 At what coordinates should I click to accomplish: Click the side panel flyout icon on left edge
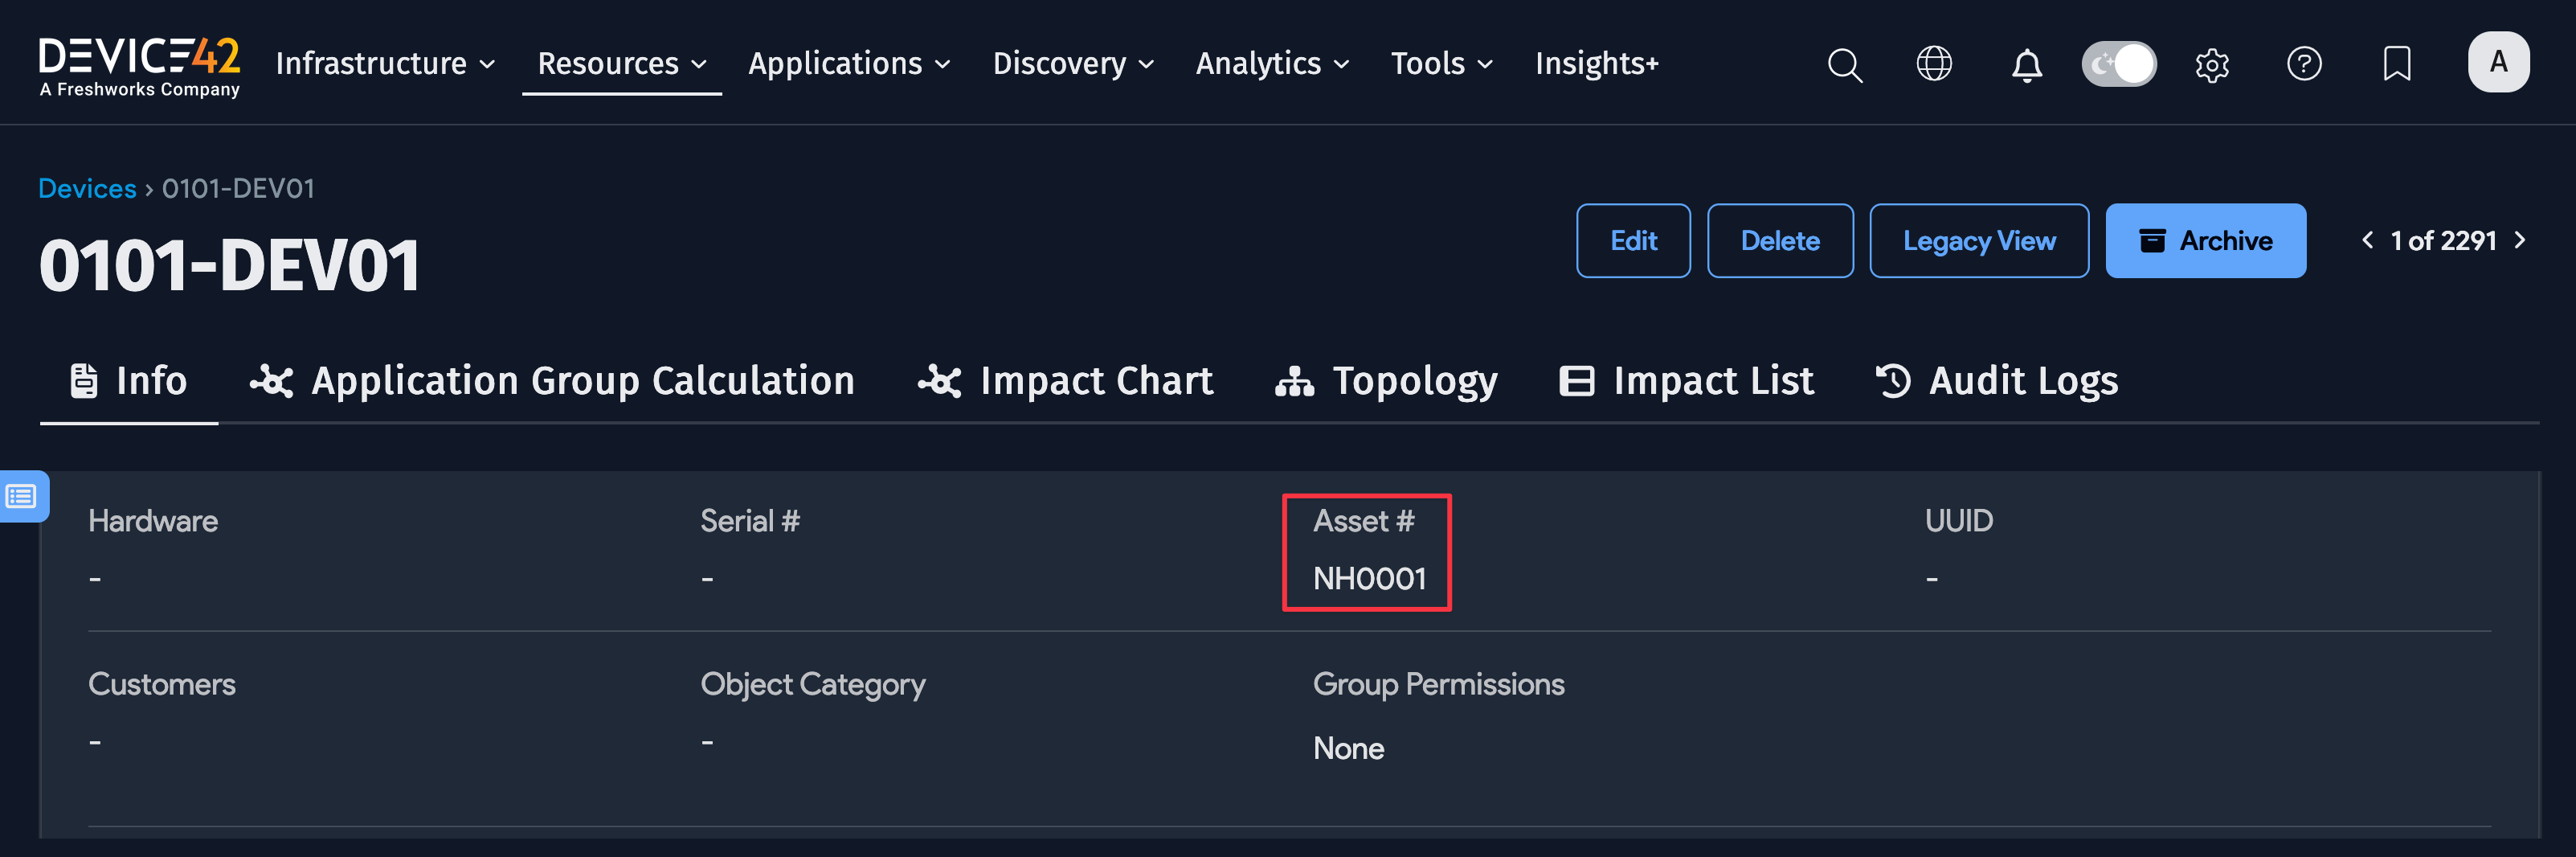(x=22, y=495)
